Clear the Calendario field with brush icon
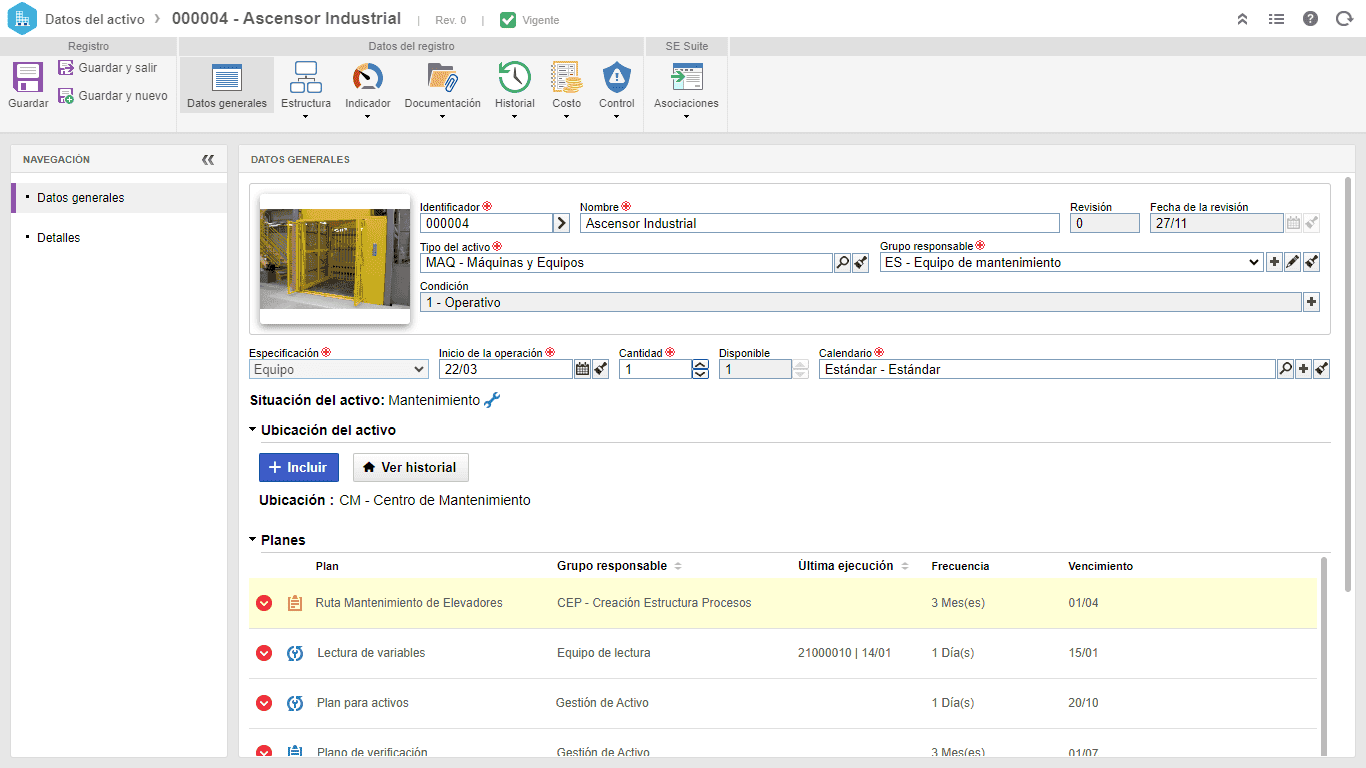This screenshot has height=768, width=1366. coord(1321,369)
